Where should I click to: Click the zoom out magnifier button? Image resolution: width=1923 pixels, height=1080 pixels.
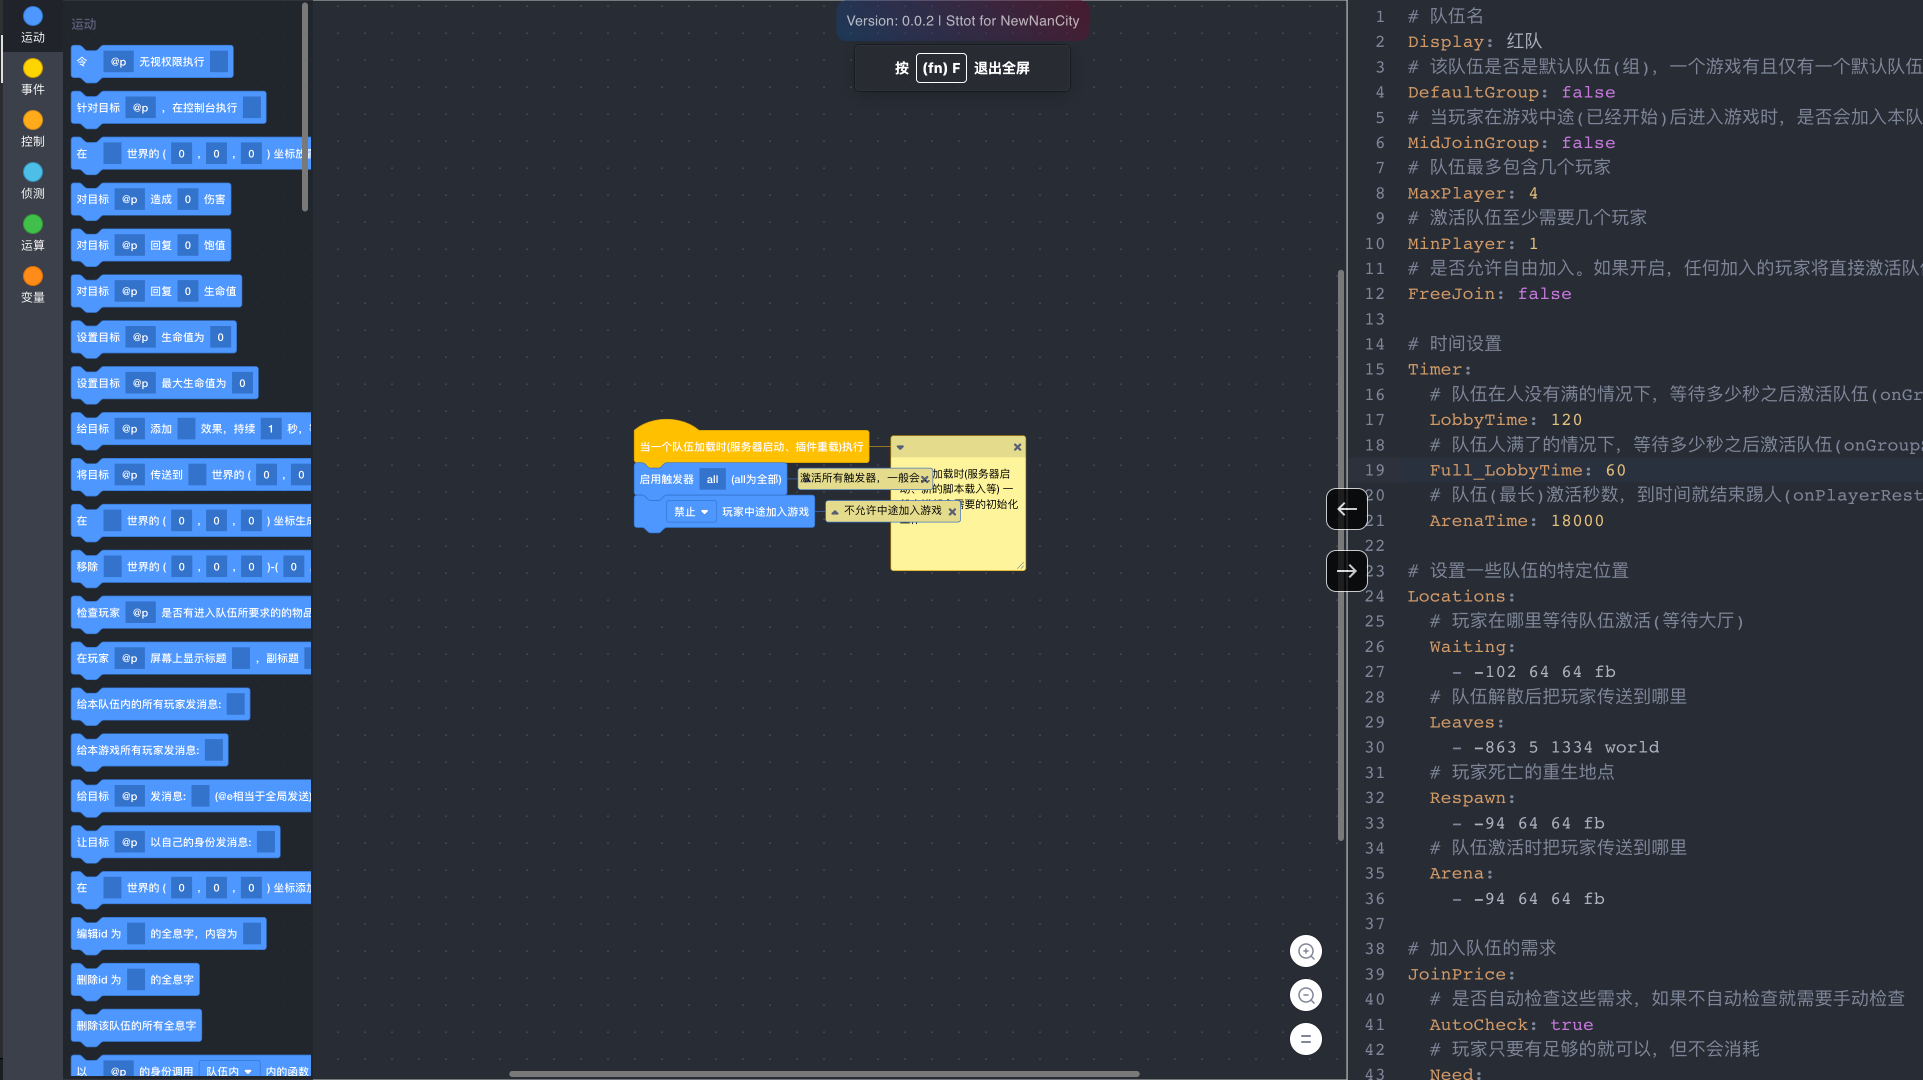(x=1305, y=995)
